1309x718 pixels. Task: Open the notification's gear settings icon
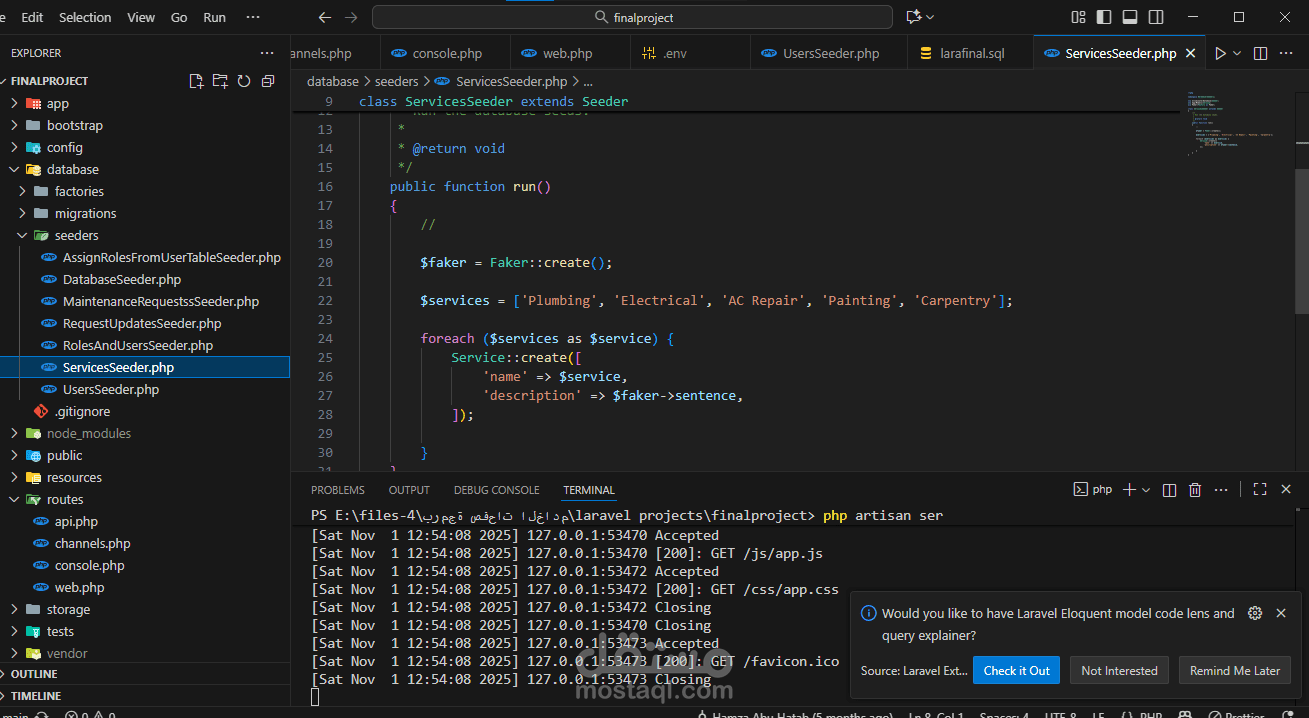coord(1255,613)
